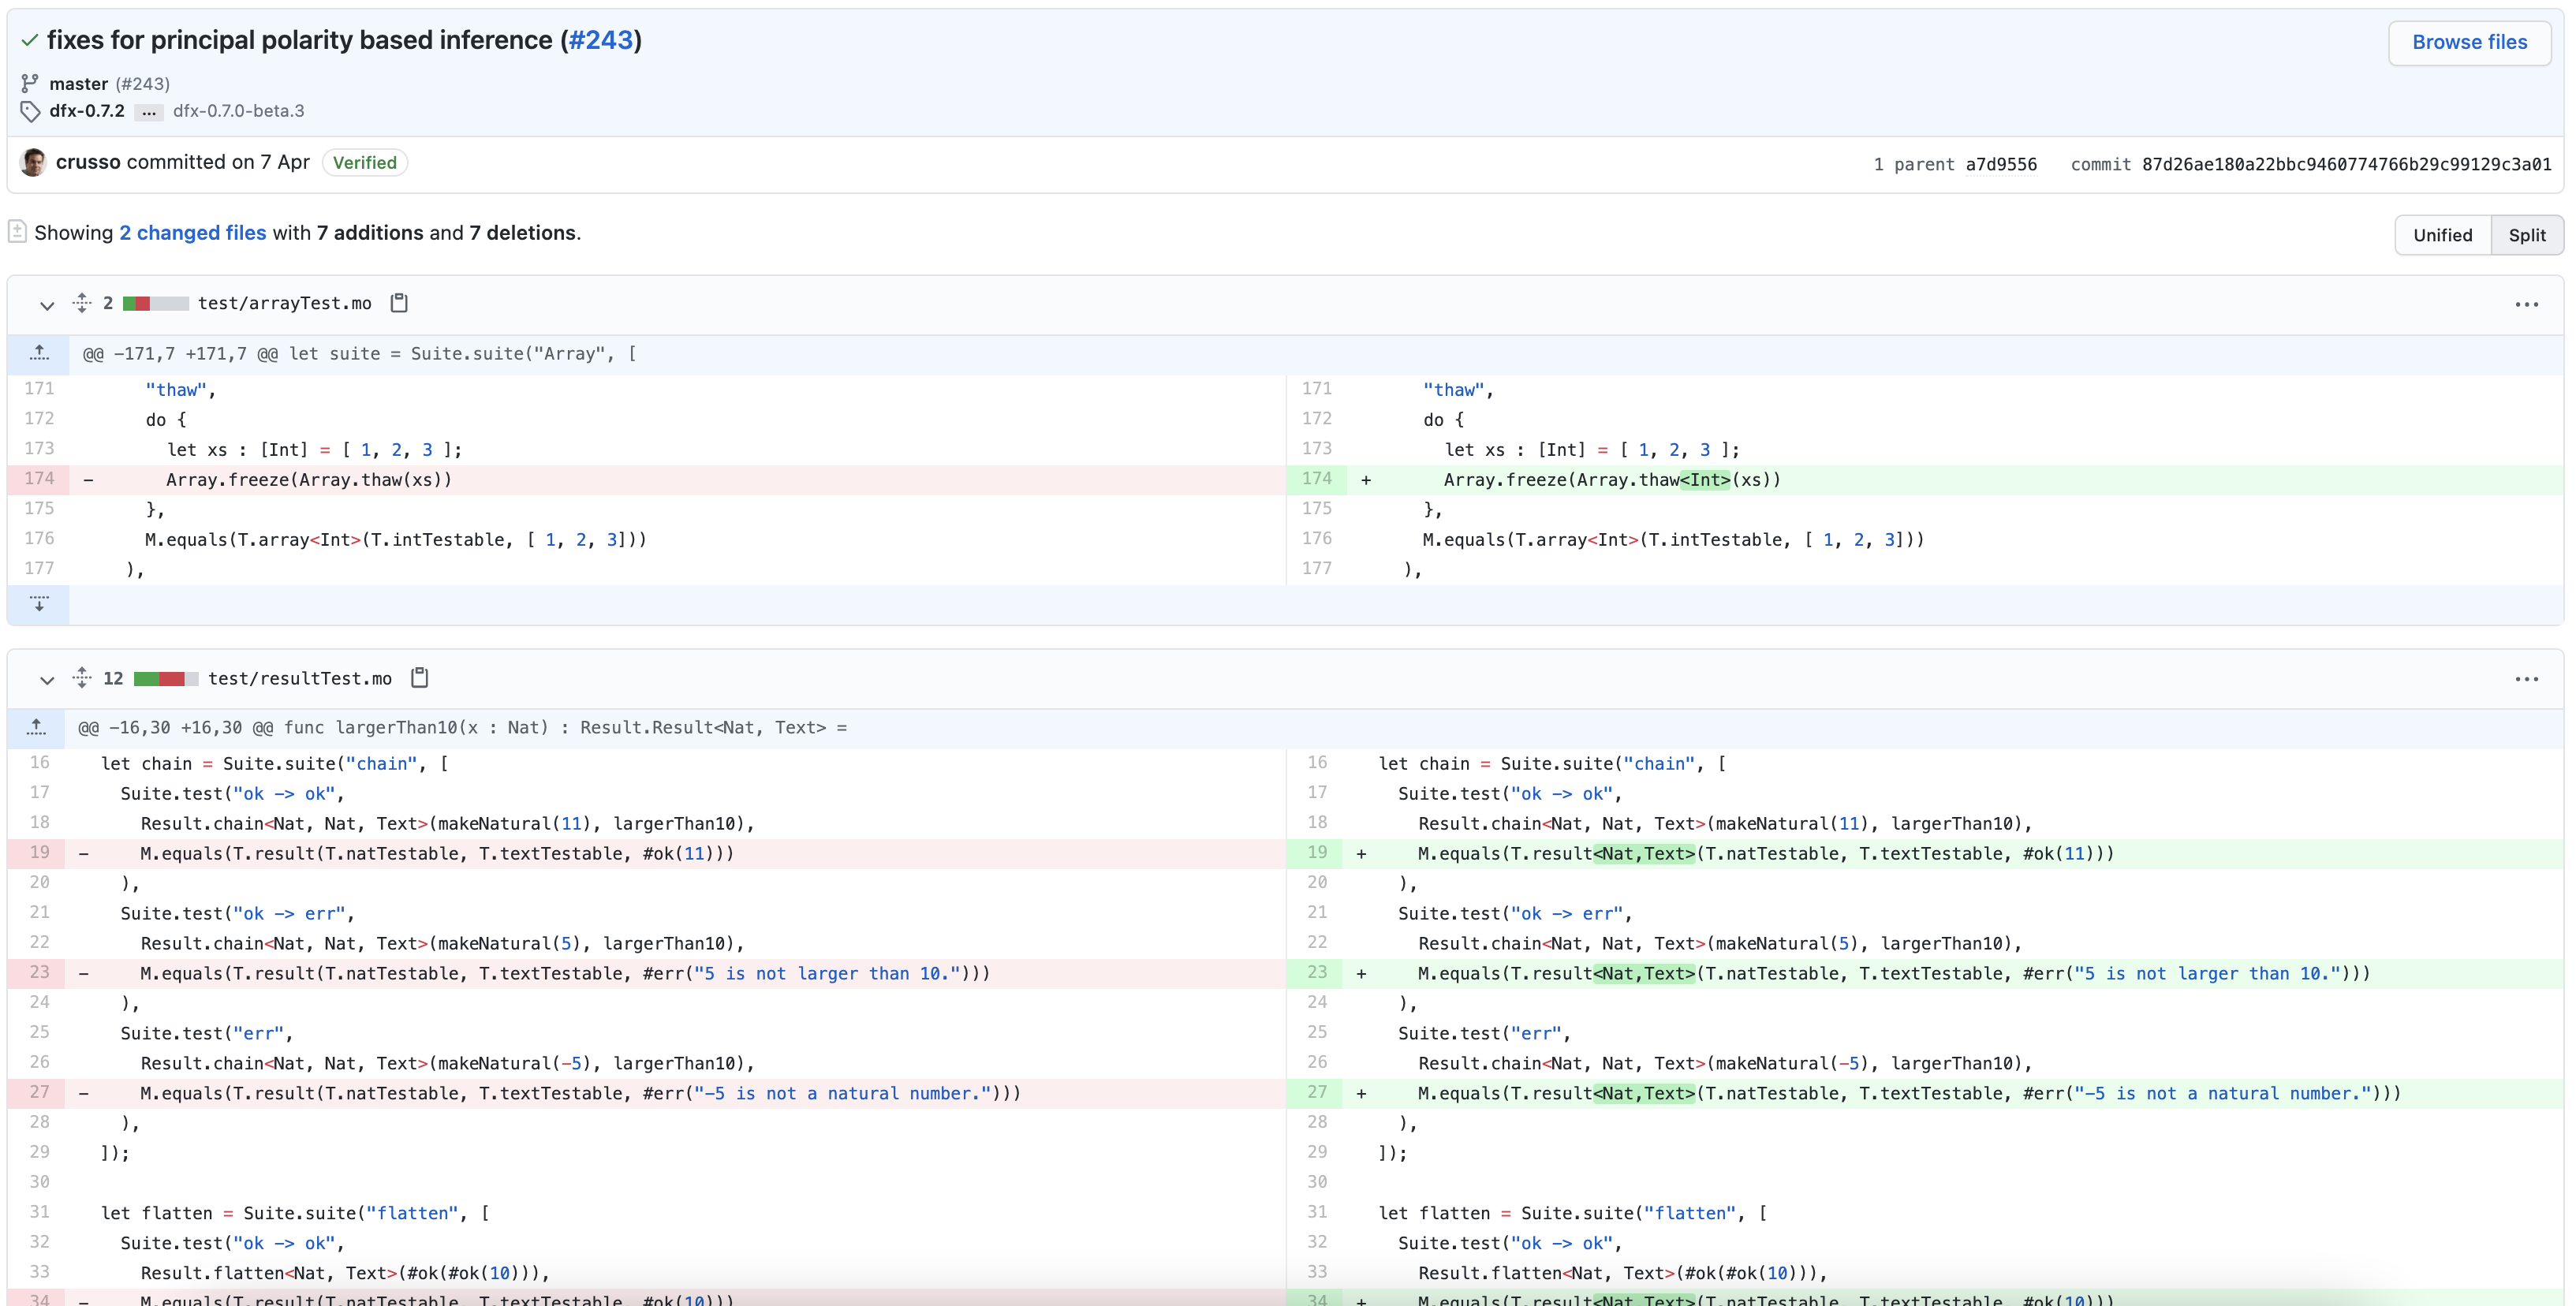This screenshot has width=2576, height=1306.
Task: Select Split diff view
Action: click(2526, 235)
